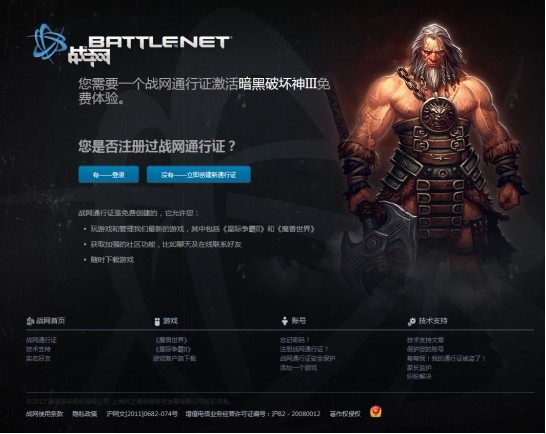Open the 《星际争霸II》 footer link
Image resolution: width=546 pixels, height=434 pixels.
pos(173,349)
